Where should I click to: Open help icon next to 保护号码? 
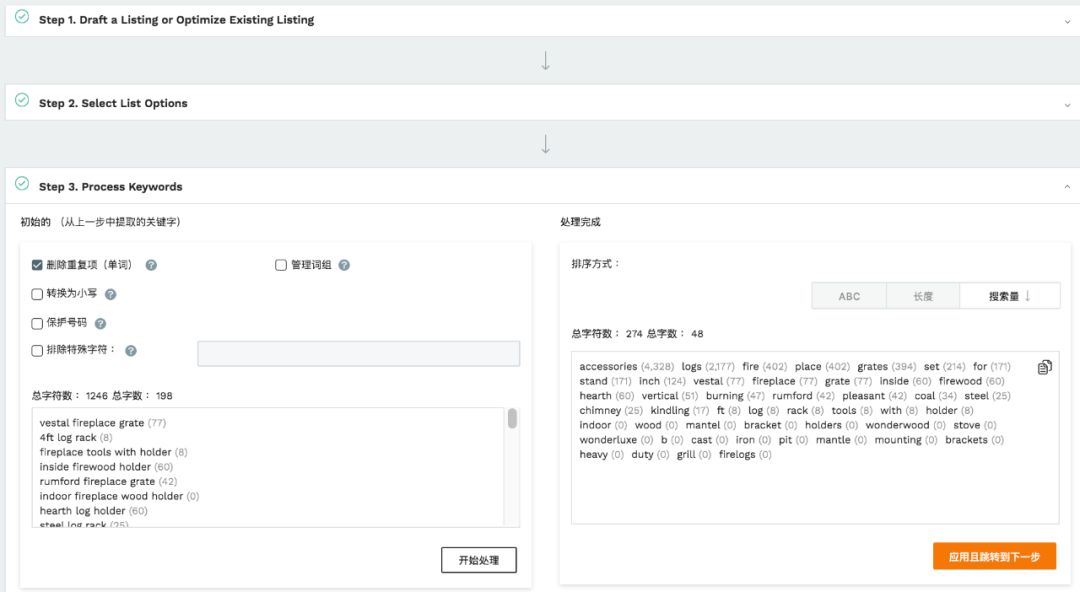coord(100,323)
